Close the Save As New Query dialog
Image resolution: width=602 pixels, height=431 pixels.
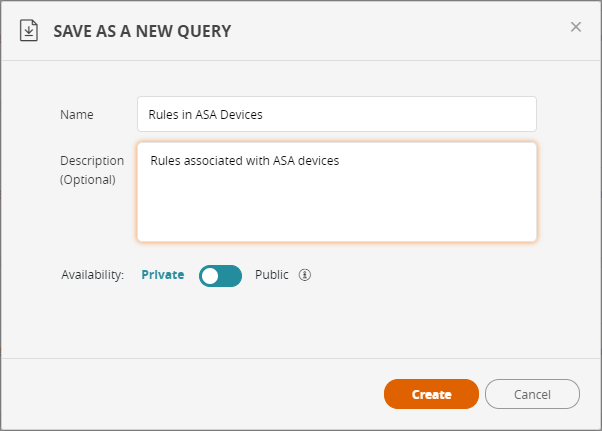[576, 27]
